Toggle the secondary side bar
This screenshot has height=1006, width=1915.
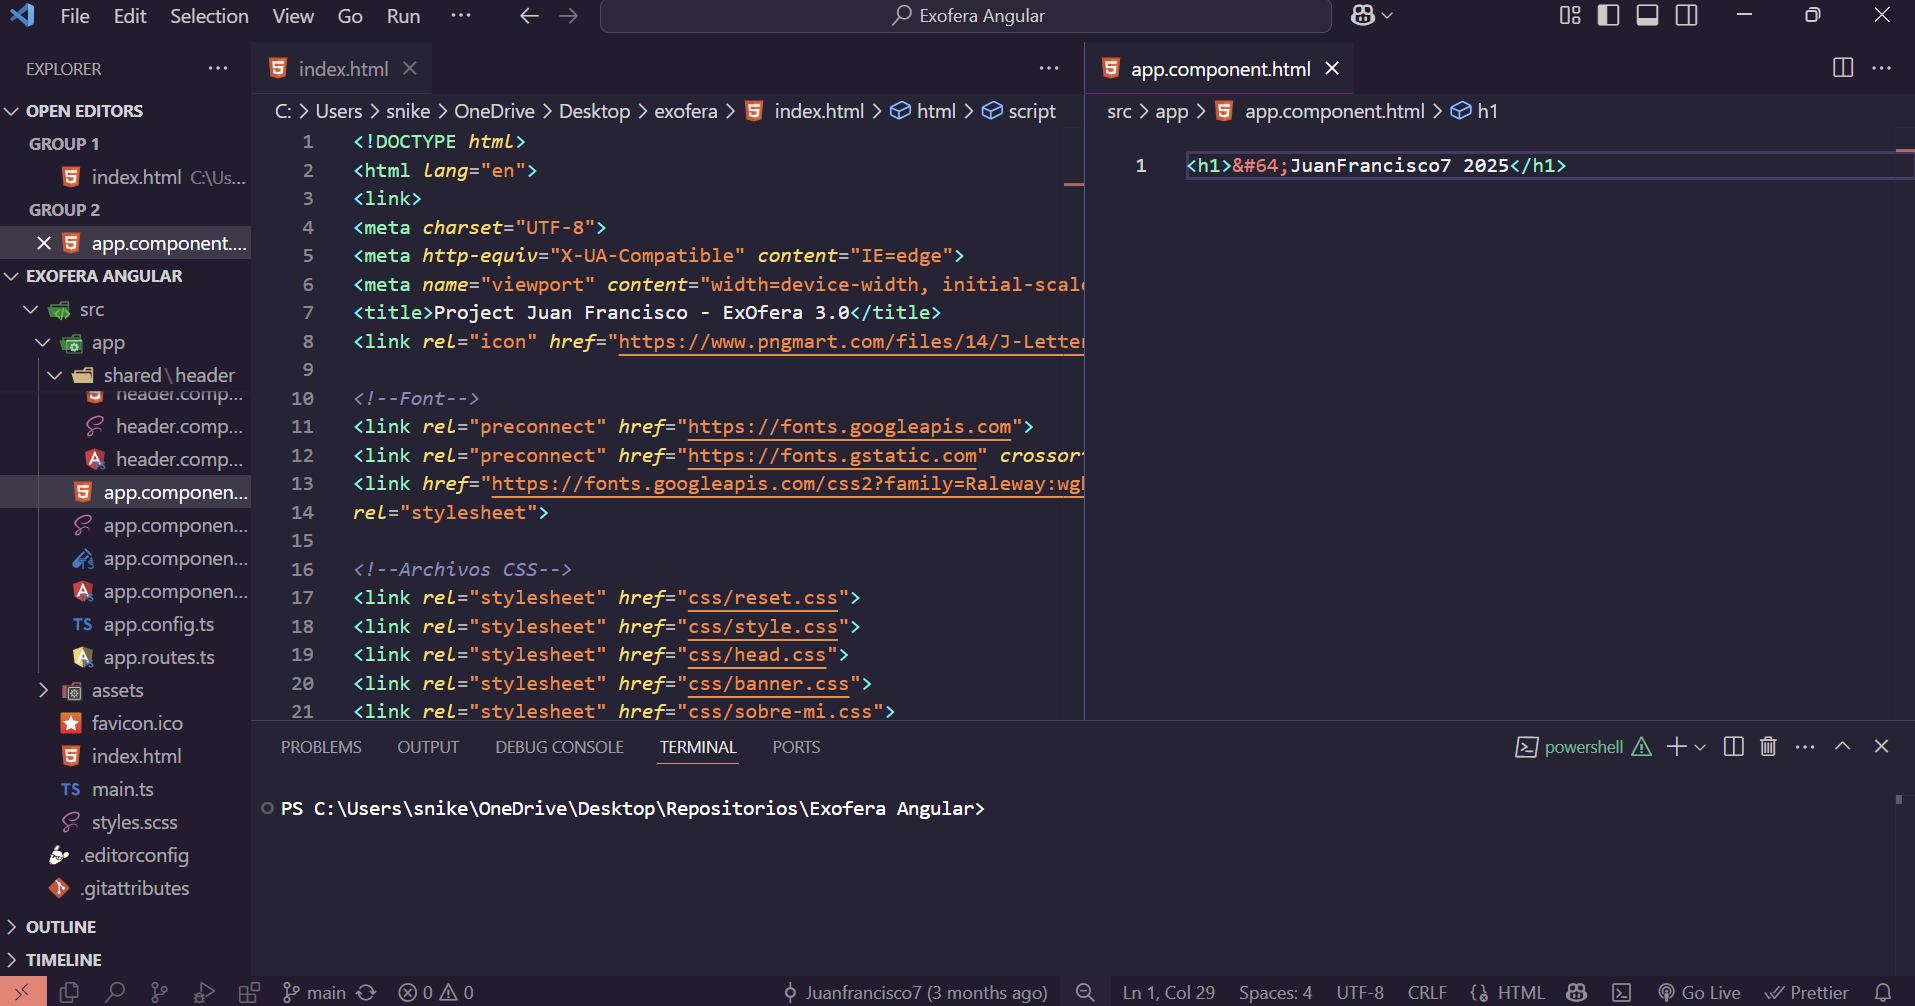(x=1686, y=15)
